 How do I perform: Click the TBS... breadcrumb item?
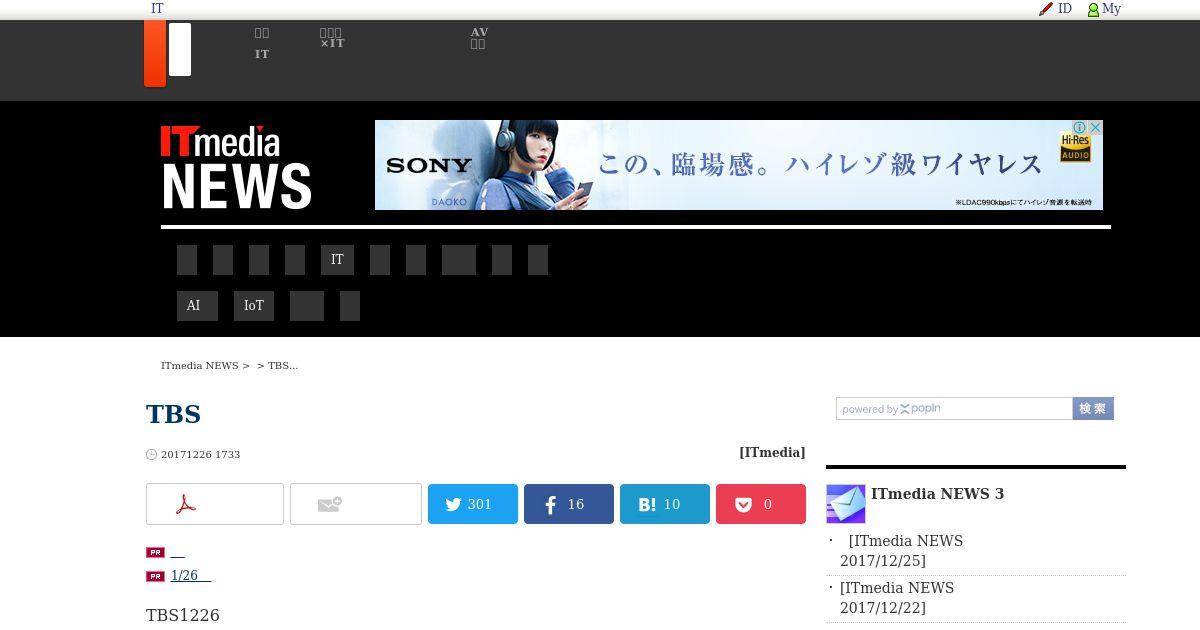[x=283, y=366]
